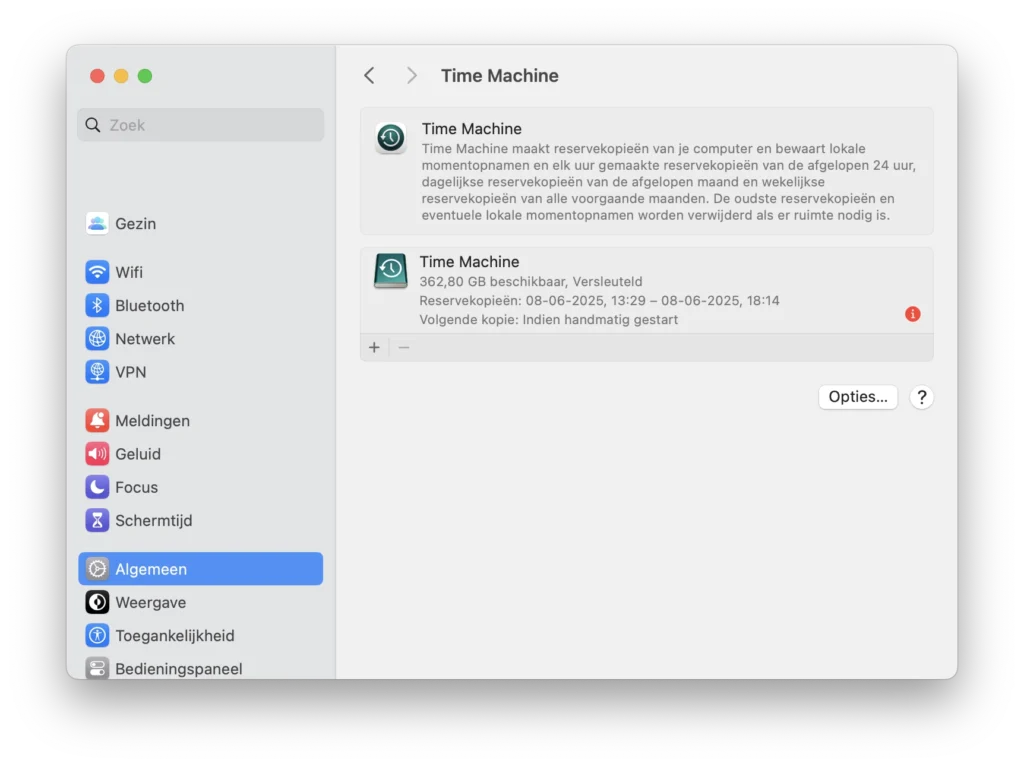
Task: Select the Toegankelijkheid sidebar label
Action: pos(174,635)
